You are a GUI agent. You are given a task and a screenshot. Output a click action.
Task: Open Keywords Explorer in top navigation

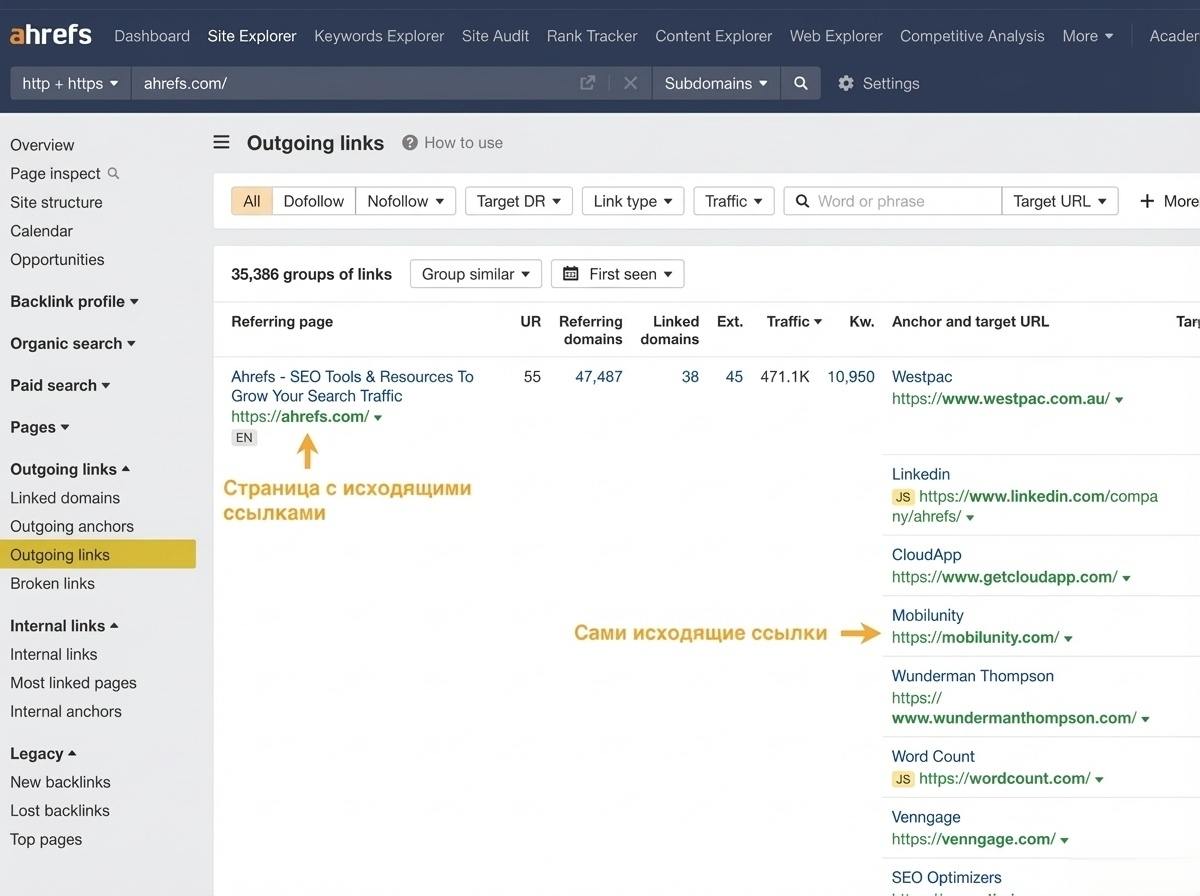[379, 36]
